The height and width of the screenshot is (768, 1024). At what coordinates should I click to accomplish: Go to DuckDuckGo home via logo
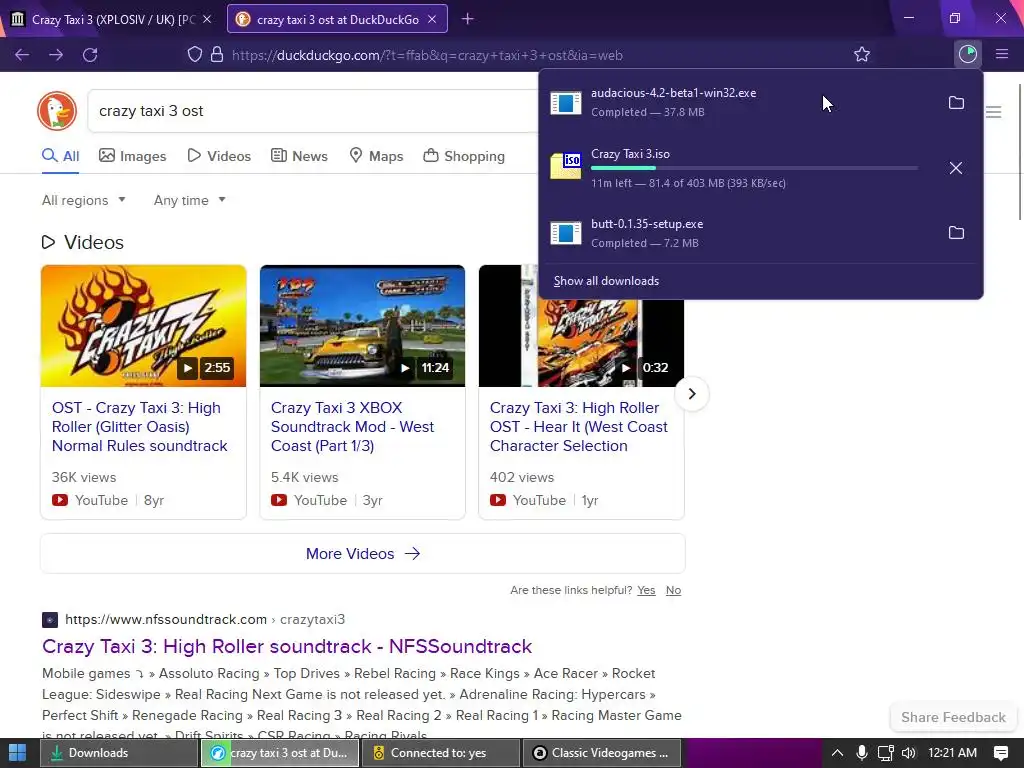[x=57, y=110]
